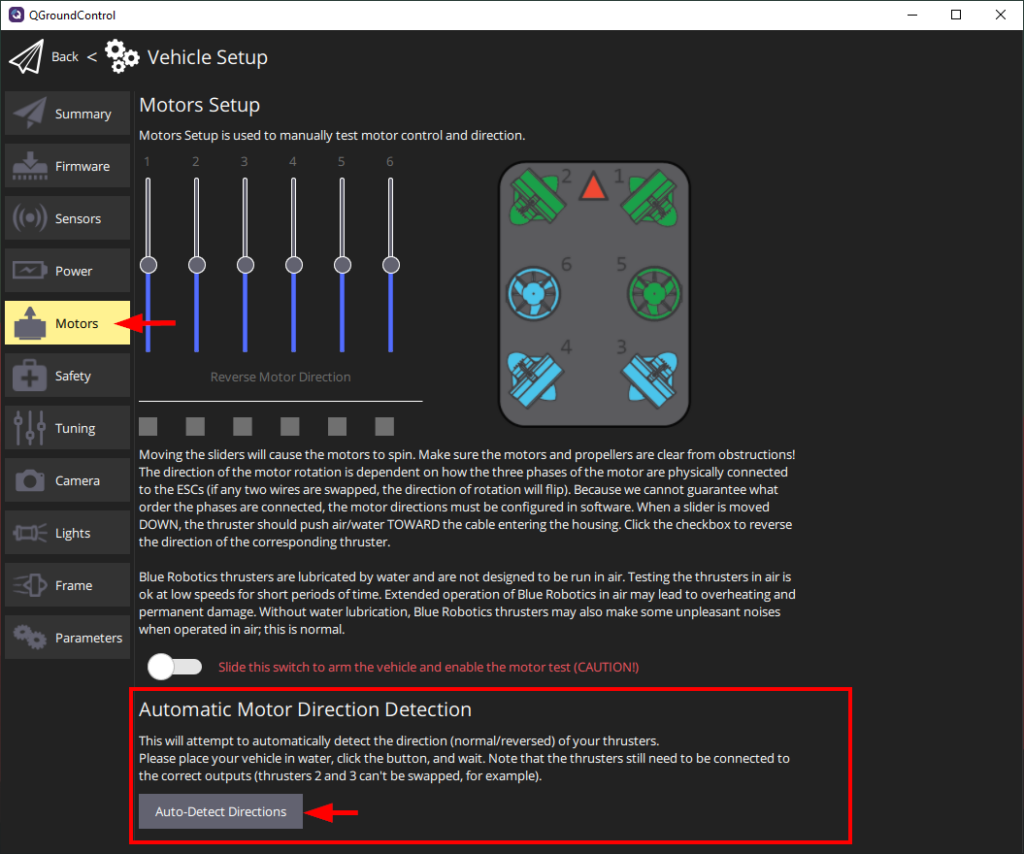Select the Safety sidebar icon
The height and width of the screenshot is (854, 1024).
pyautogui.click(x=28, y=375)
